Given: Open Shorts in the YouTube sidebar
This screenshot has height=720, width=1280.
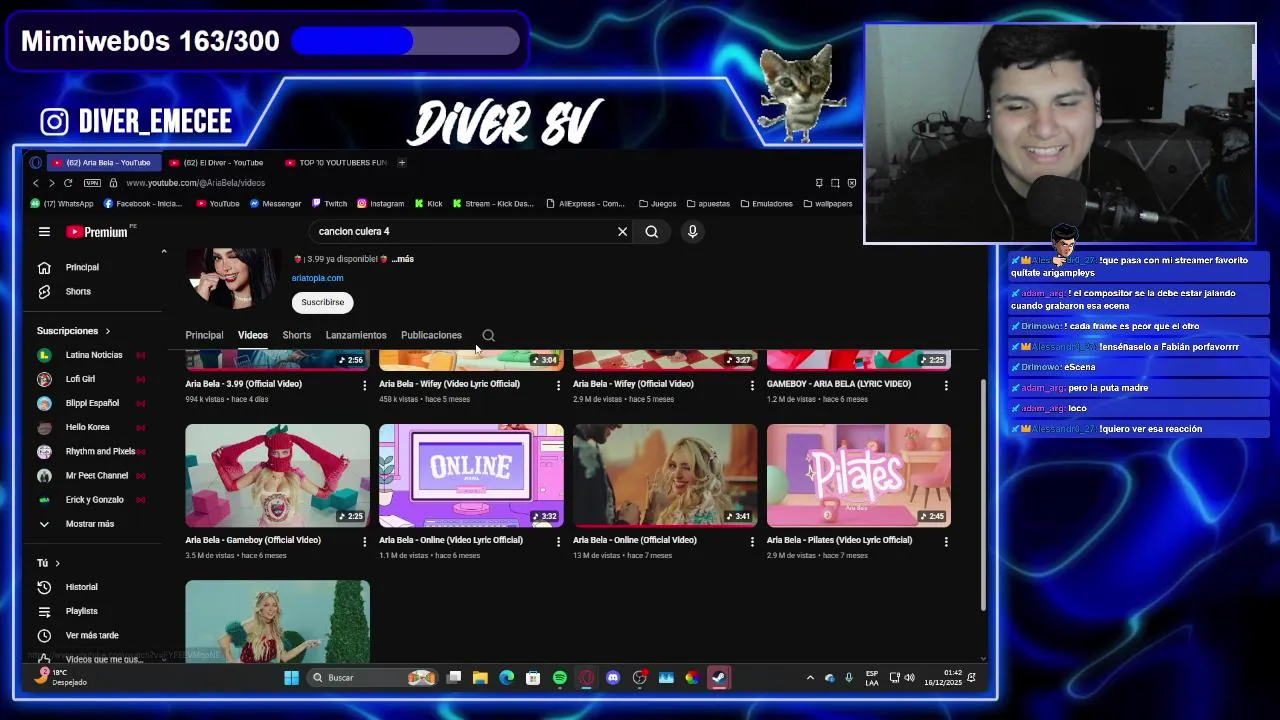Looking at the screenshot, I should coord(78,291).
